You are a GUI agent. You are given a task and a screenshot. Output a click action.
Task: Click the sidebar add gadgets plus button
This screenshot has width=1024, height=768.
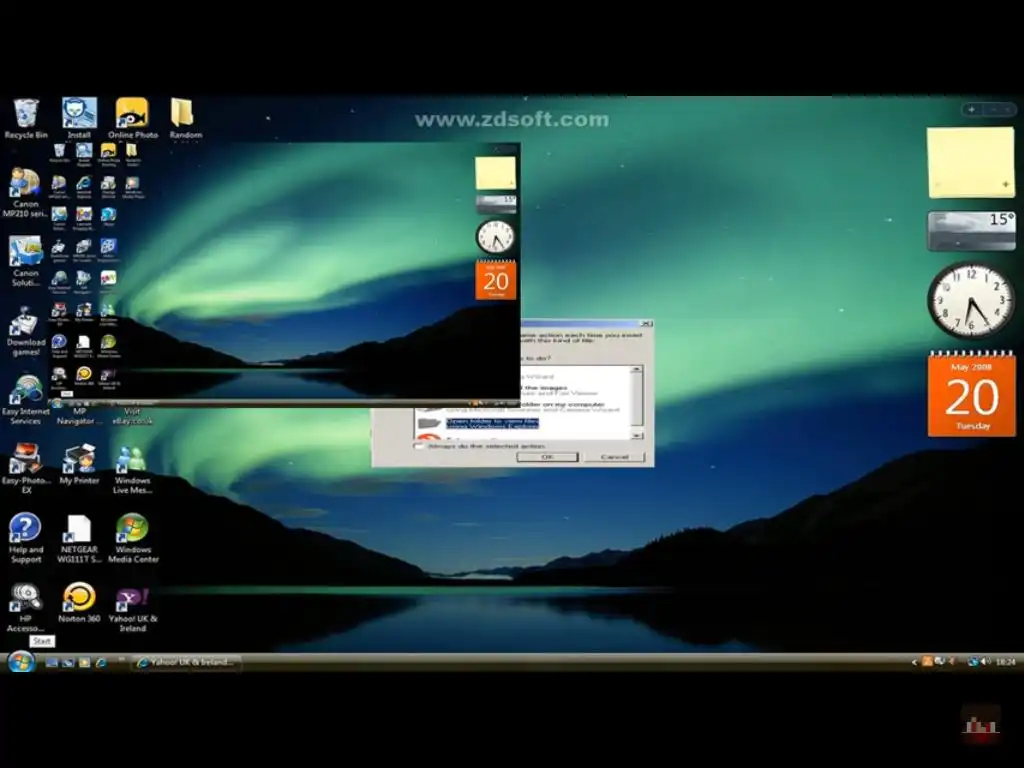pyautogui.click(x=972, y=110)
